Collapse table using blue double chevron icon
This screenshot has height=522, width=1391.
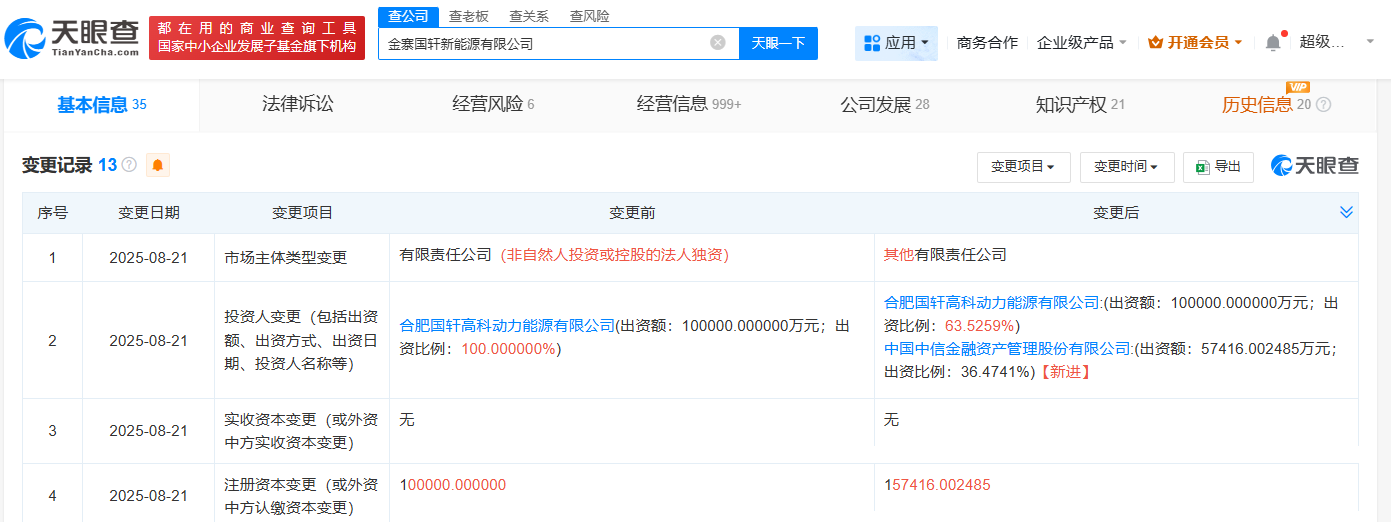(1346, 212)
